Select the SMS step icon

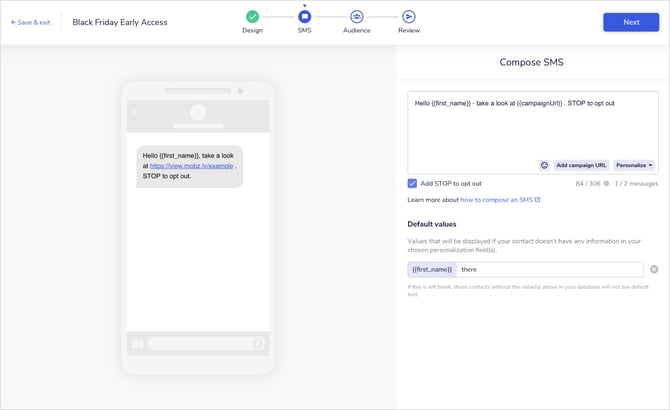pos(304,17)
